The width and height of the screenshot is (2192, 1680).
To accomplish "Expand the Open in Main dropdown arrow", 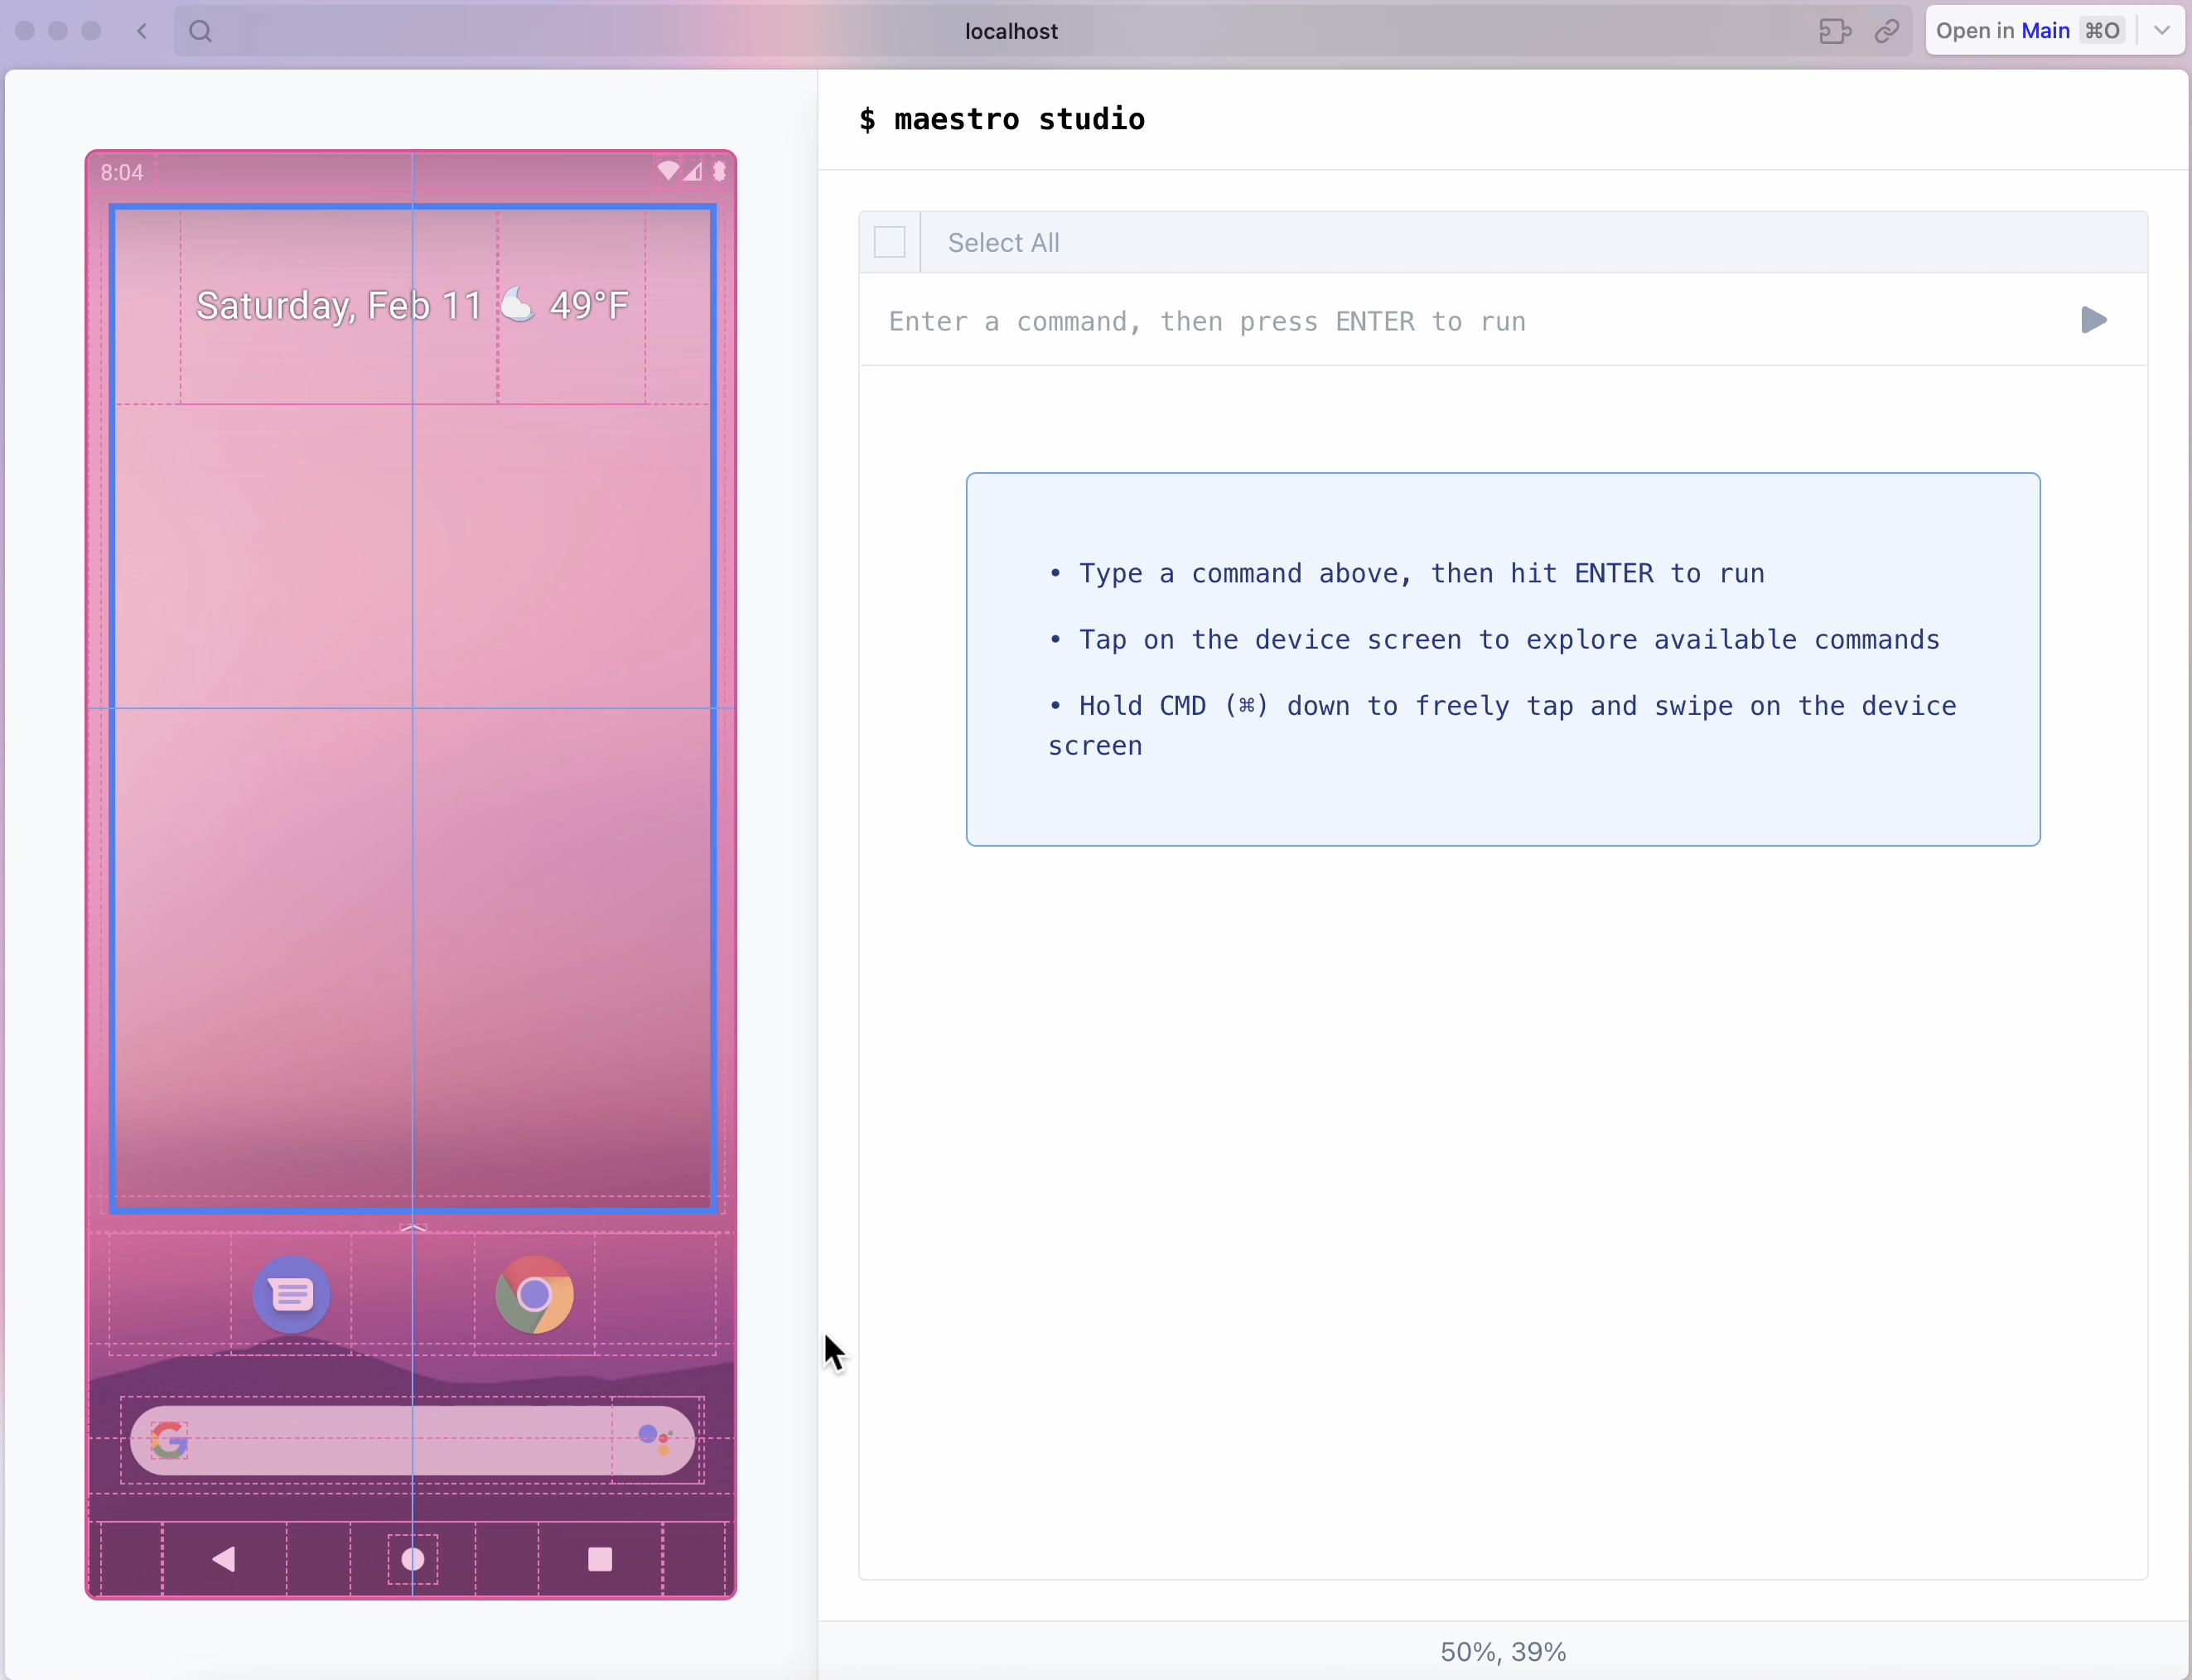I will coord(2162,31).
